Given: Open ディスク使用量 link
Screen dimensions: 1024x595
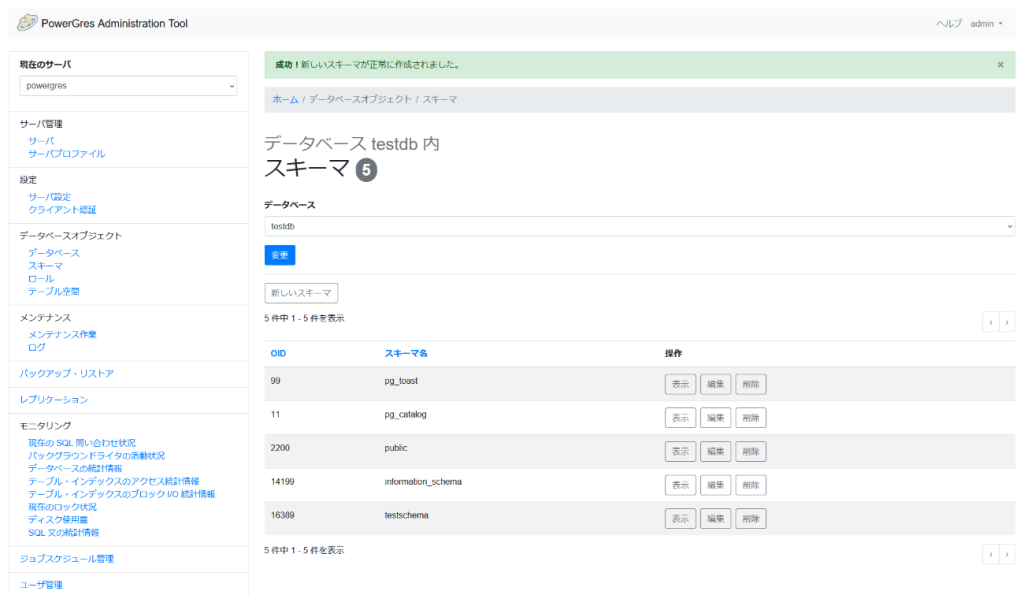Looking at the screenshot, I should 58,520.
